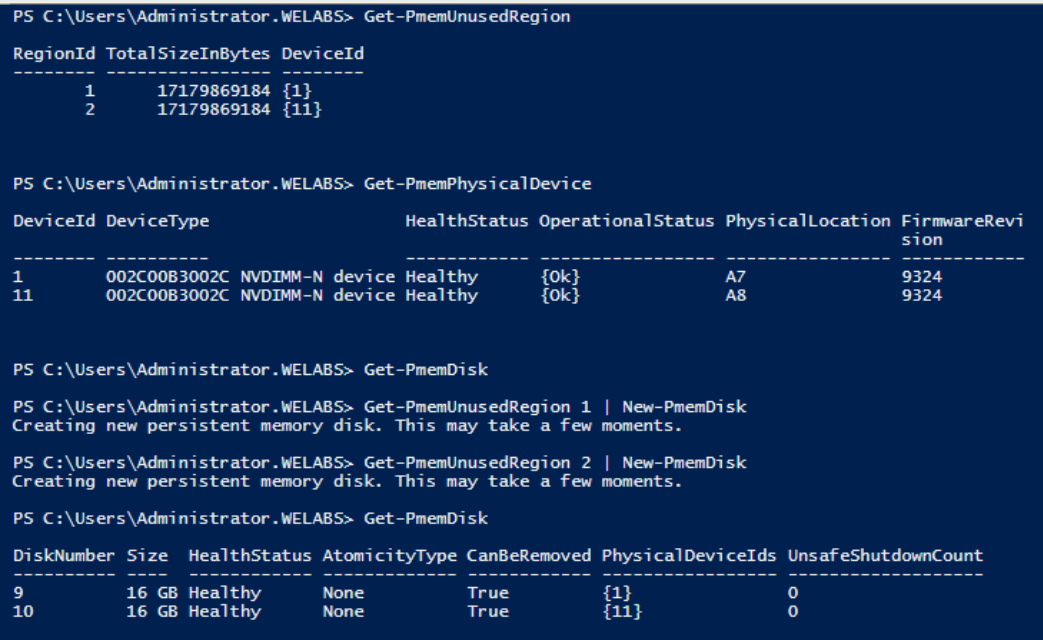Select the AtomicityType column header
The height and width of the screenshot is (640, 1043).
(x=389, y=556)
